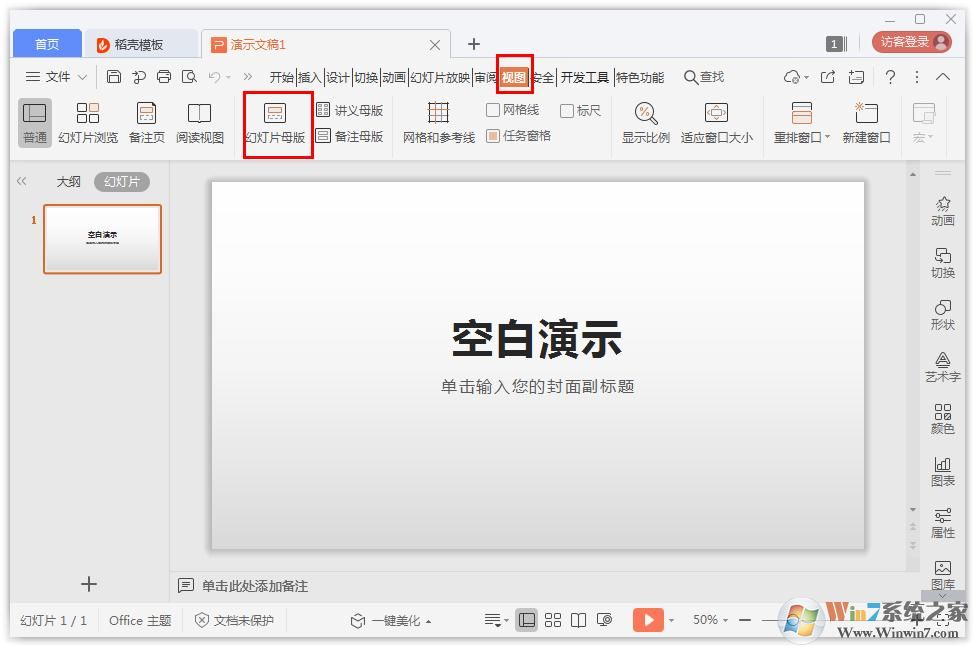Open Notes Page view (备注页)
This screenshot has width=975, height=647.
point(146,122)
